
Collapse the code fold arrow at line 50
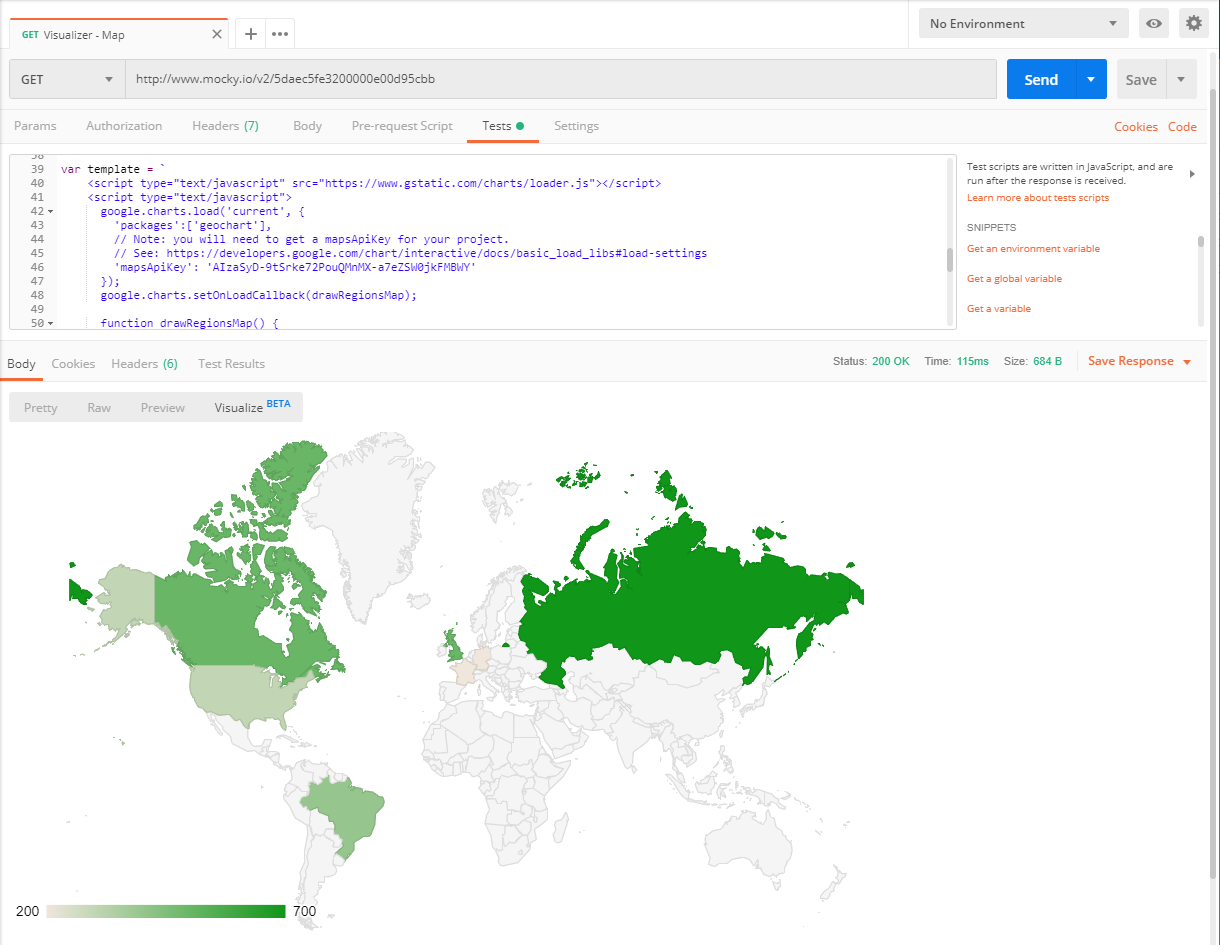[50, 324]
